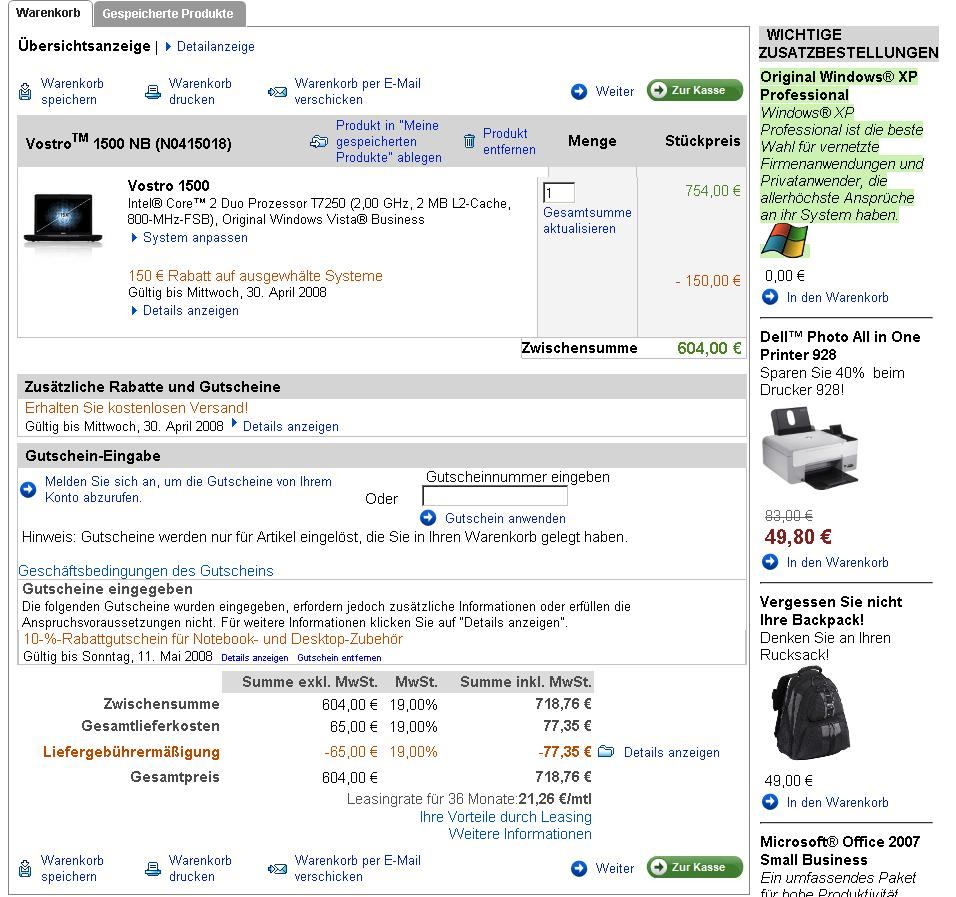
Task: Click 10-%-Rabattgutschein für Notebook-Zubehör text
Action: (213, 639)
